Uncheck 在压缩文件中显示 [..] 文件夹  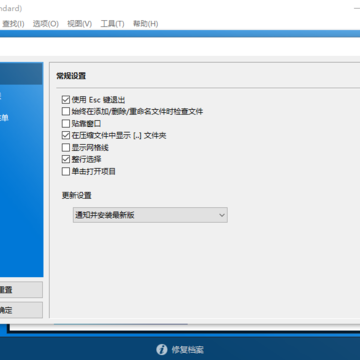click(66, 135)
